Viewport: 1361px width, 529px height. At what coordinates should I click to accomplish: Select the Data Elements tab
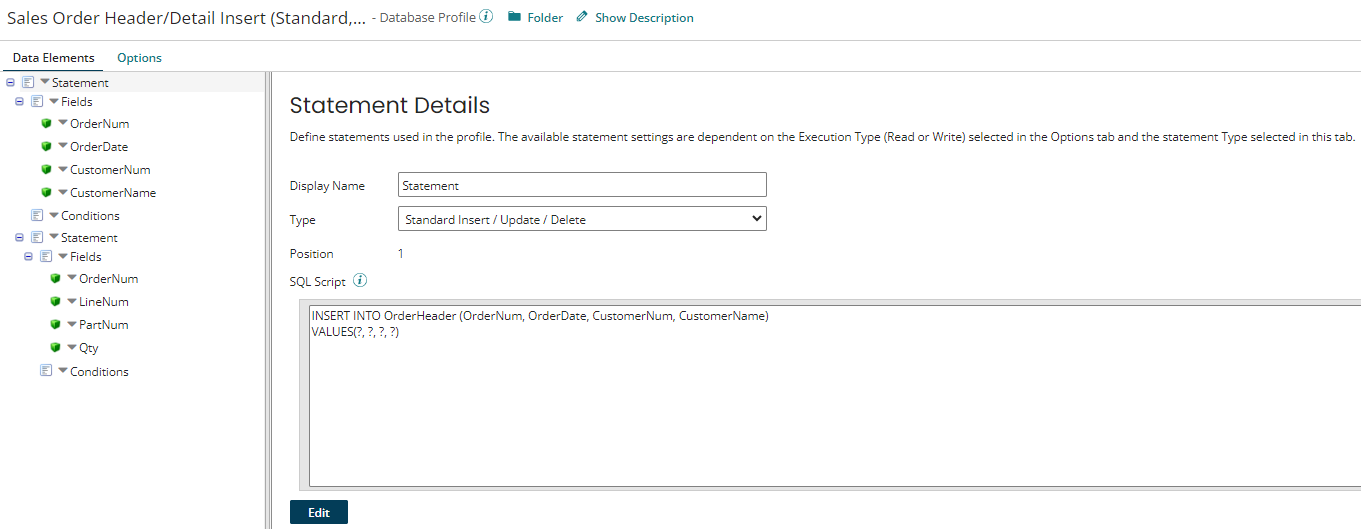pos(53,58)
